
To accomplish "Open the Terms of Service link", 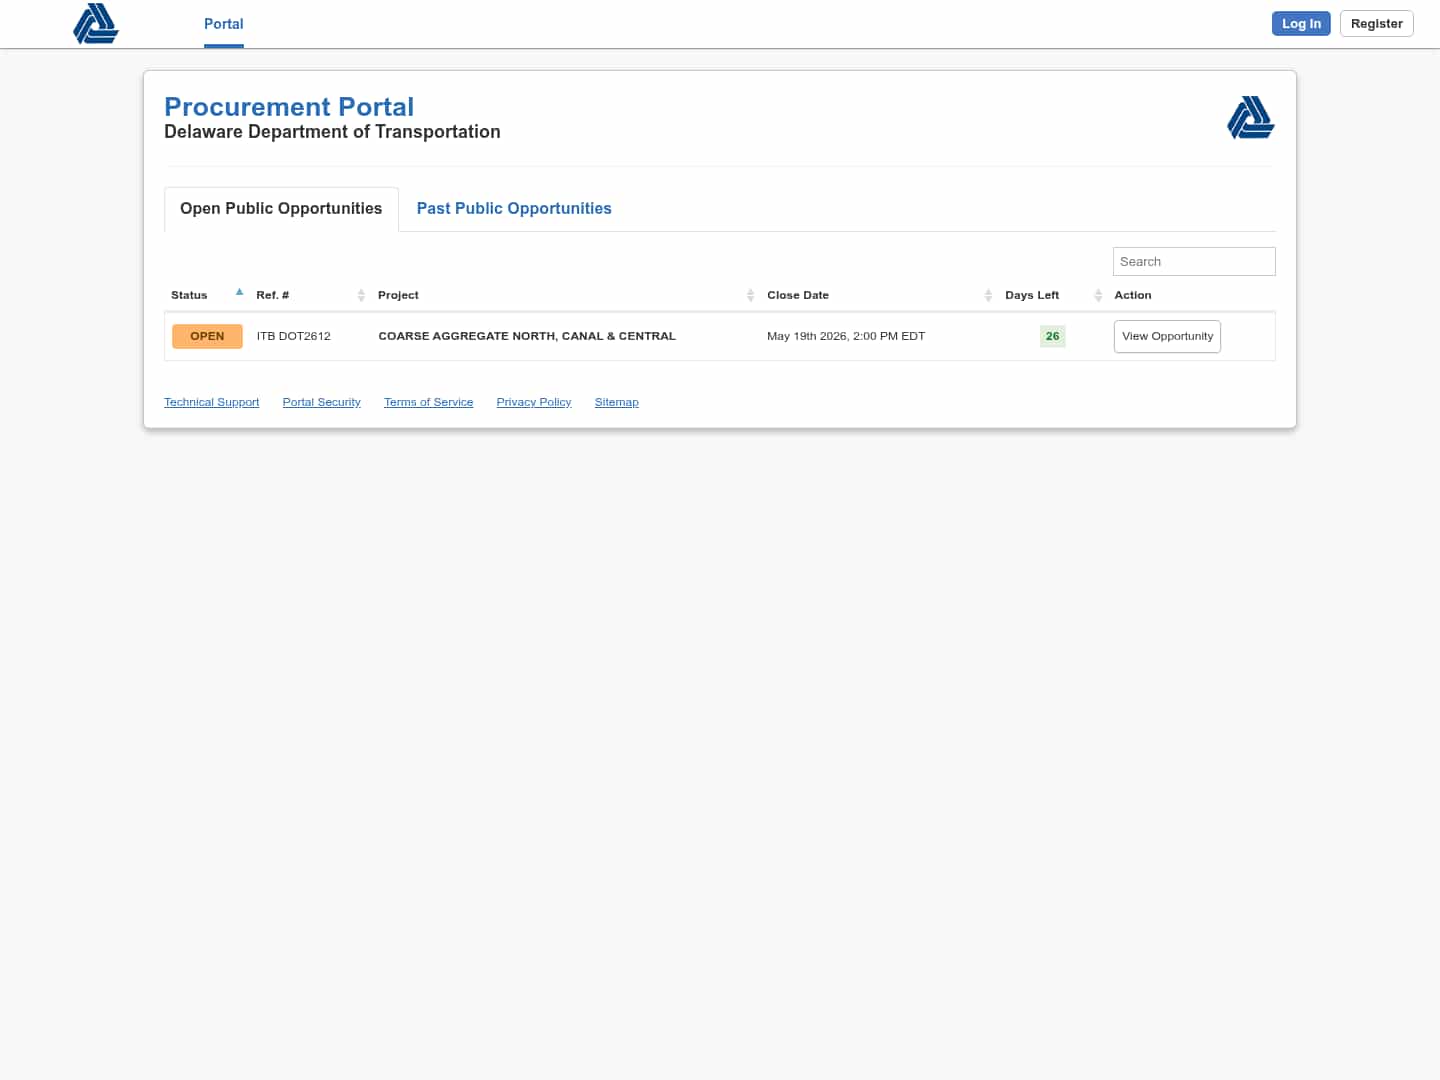I will [428, 402].
